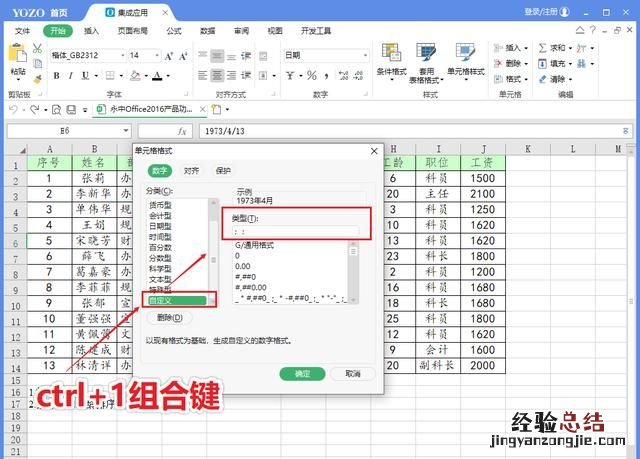Click the sort and filter icon
Viewport: 640px width, 459px height.
point(581,48)
